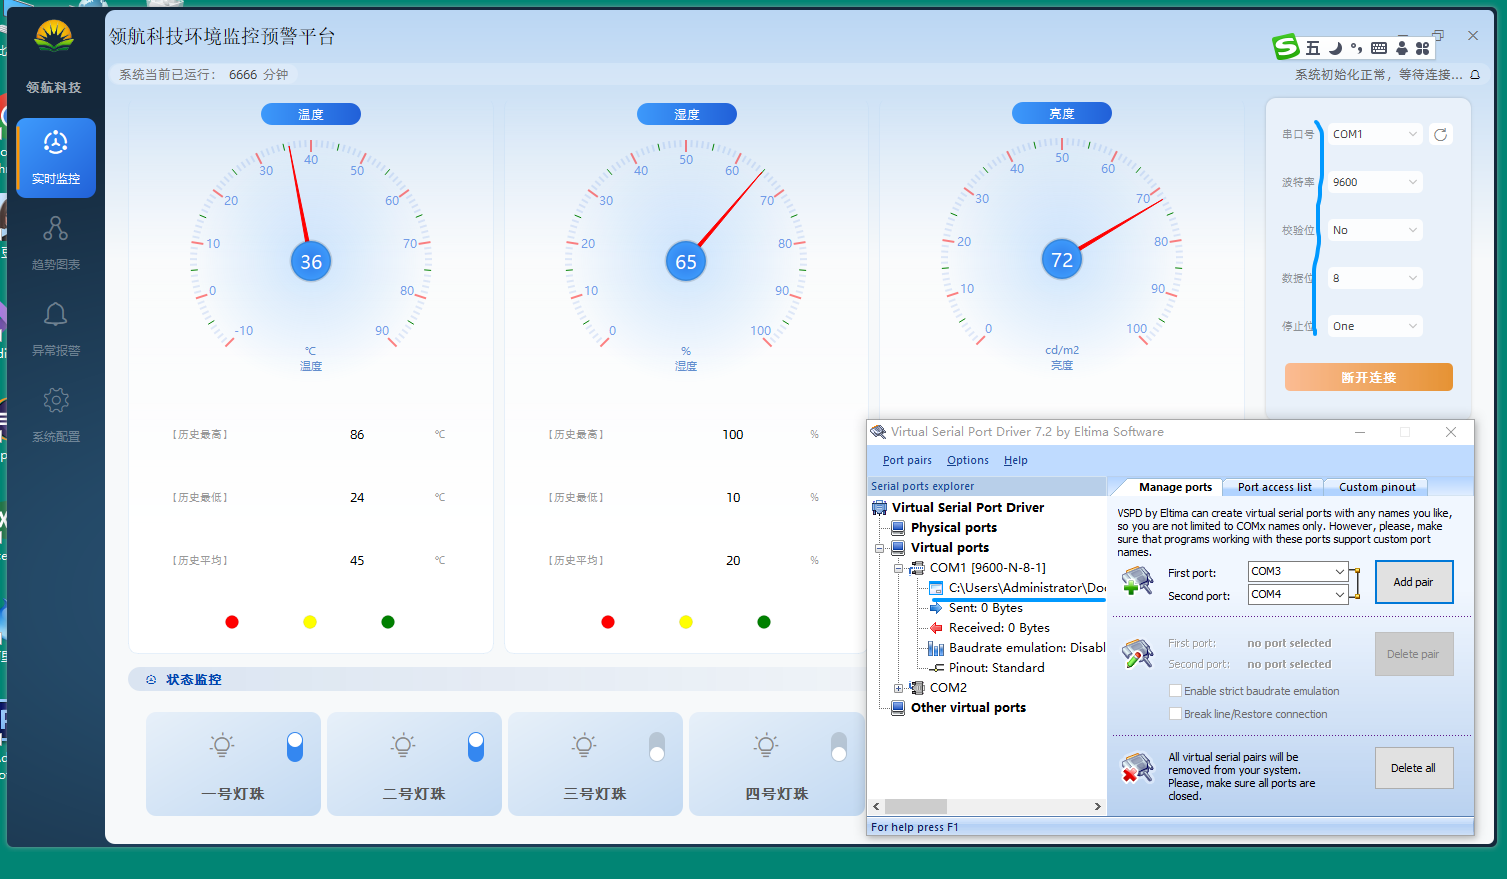Click the Delete all button
Image resolution: width=1507 pixels, height=879 pixels.
pyautogui.click(x=1414, y=768)
